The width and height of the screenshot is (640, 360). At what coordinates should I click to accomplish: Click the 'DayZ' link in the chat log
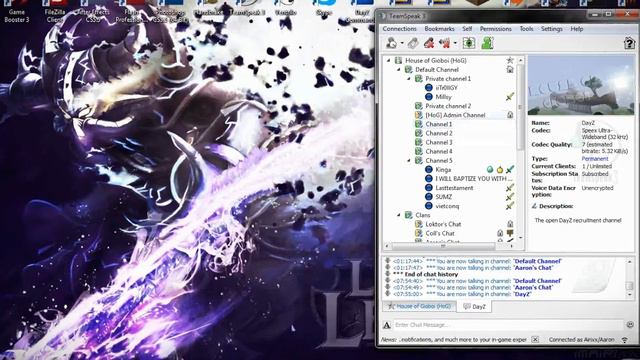pyautogui.click(x=522, y=294)
